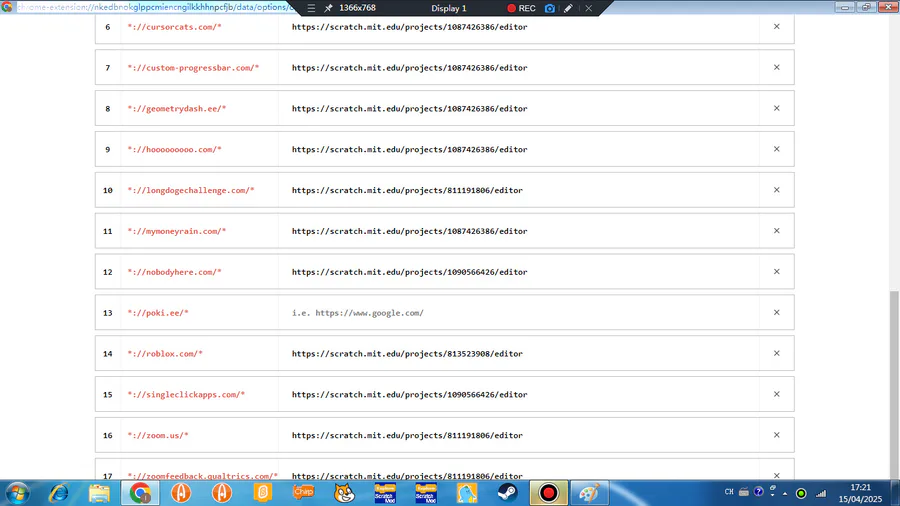
Task: Edit destination URL for zoom.us rule
Action: [519, 435]
